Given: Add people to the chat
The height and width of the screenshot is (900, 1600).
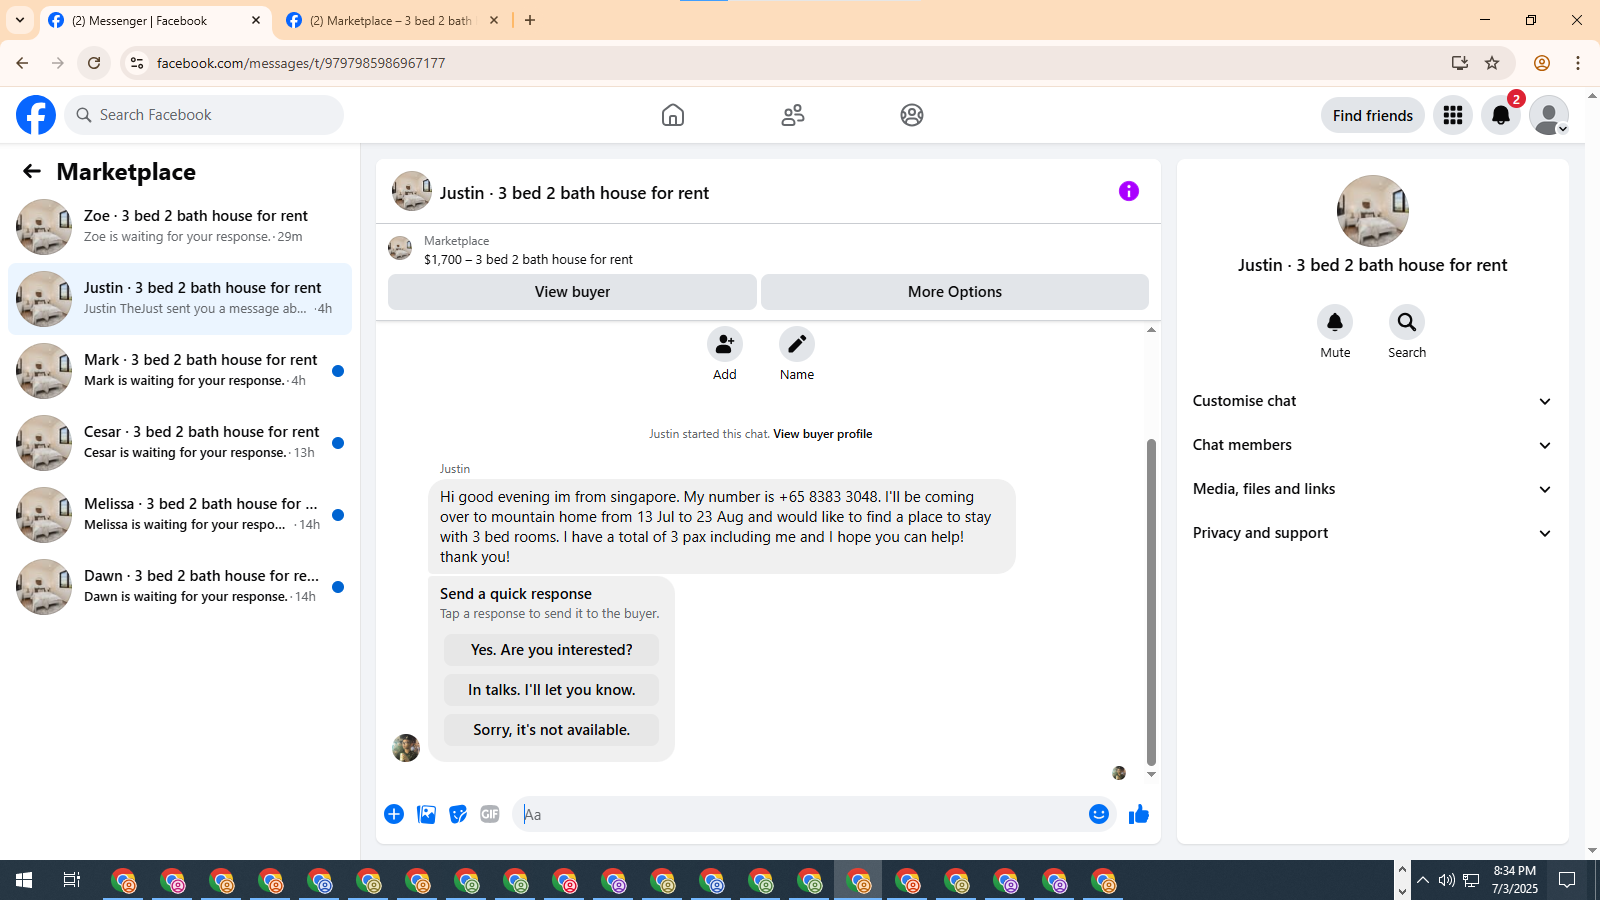Looking at the screenshot, I should click(x=725, y=344).
